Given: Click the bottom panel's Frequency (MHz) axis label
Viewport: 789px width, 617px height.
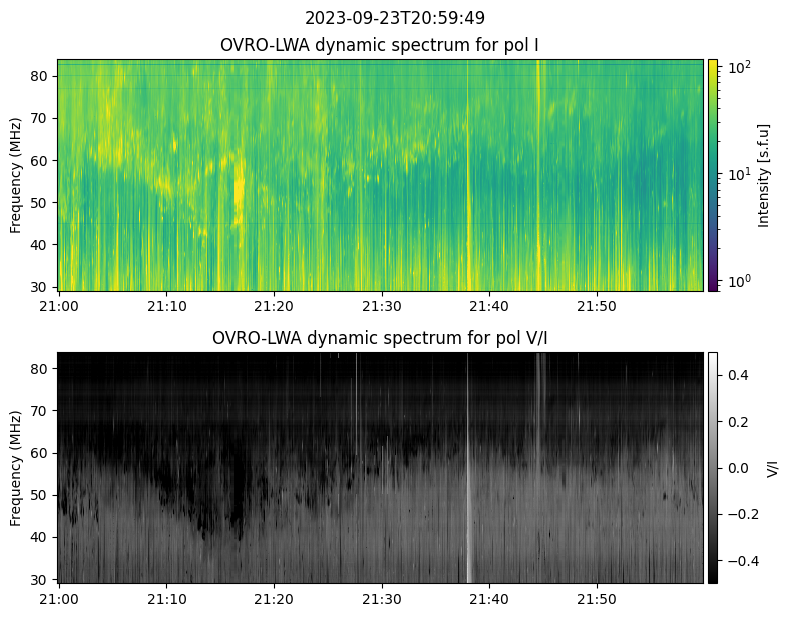Looking at the screenshot, I should pyautogui.click(x=16, y=467).
